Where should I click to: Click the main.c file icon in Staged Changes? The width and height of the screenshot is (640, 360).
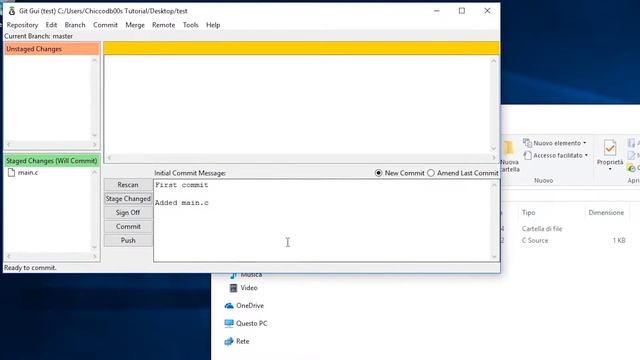pyautogui.click(x=11, y=173)
